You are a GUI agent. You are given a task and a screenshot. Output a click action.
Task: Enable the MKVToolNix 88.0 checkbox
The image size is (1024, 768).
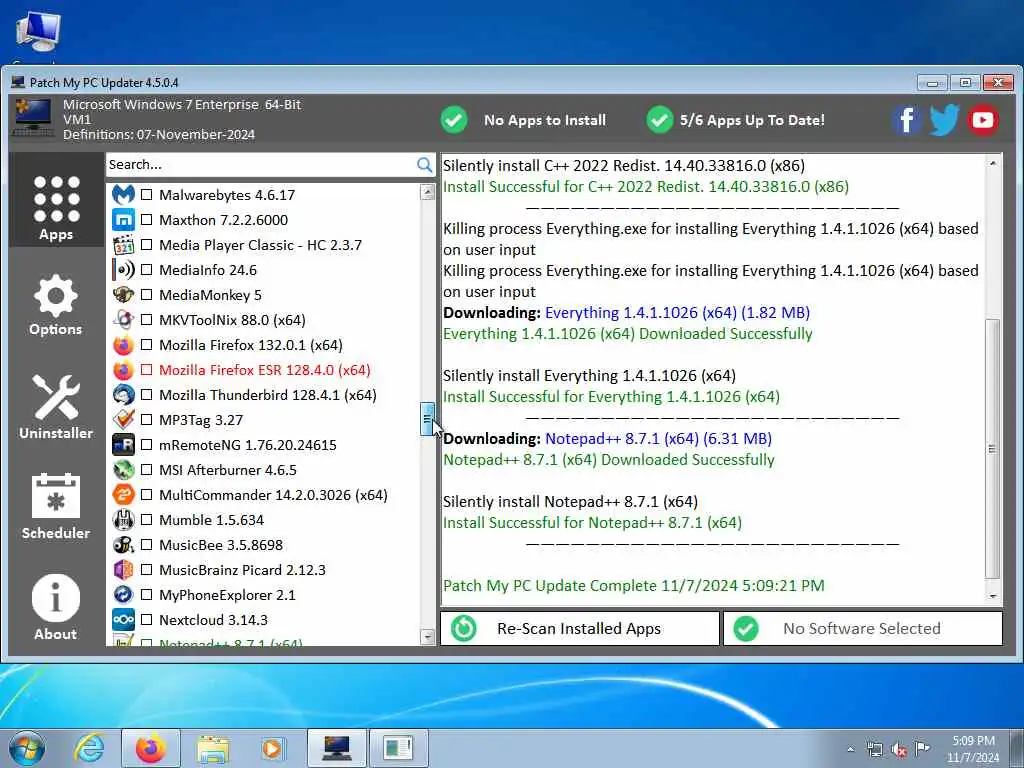pyautogui.click(x=146, y=320)
